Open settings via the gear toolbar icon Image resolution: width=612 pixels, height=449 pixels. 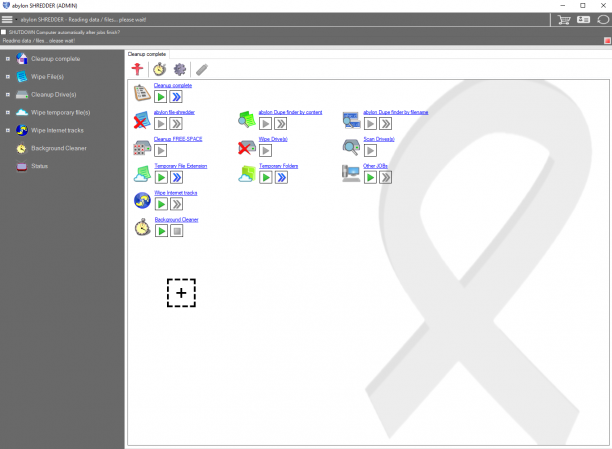pos(180,69)
